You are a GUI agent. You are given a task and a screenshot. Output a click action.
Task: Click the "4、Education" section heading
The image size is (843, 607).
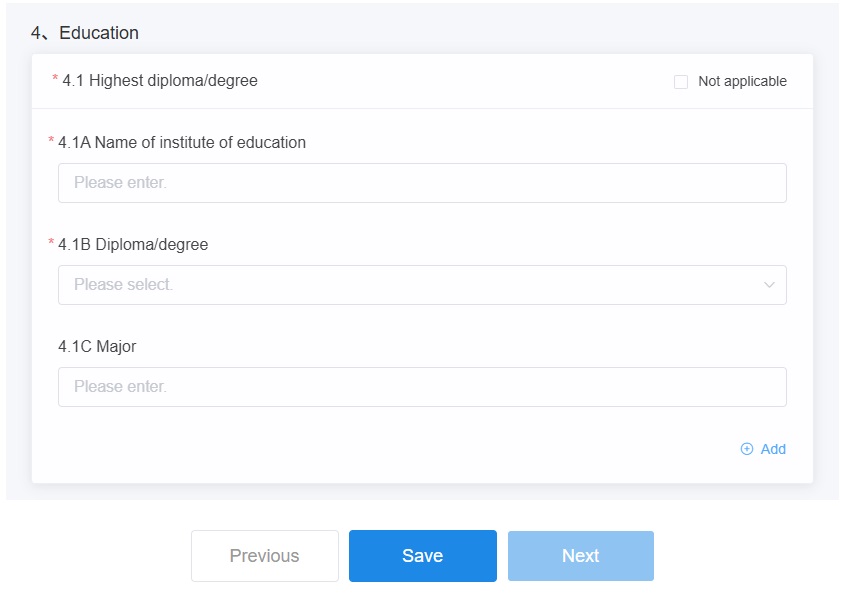pyautogui.click(x=85, y=33)
